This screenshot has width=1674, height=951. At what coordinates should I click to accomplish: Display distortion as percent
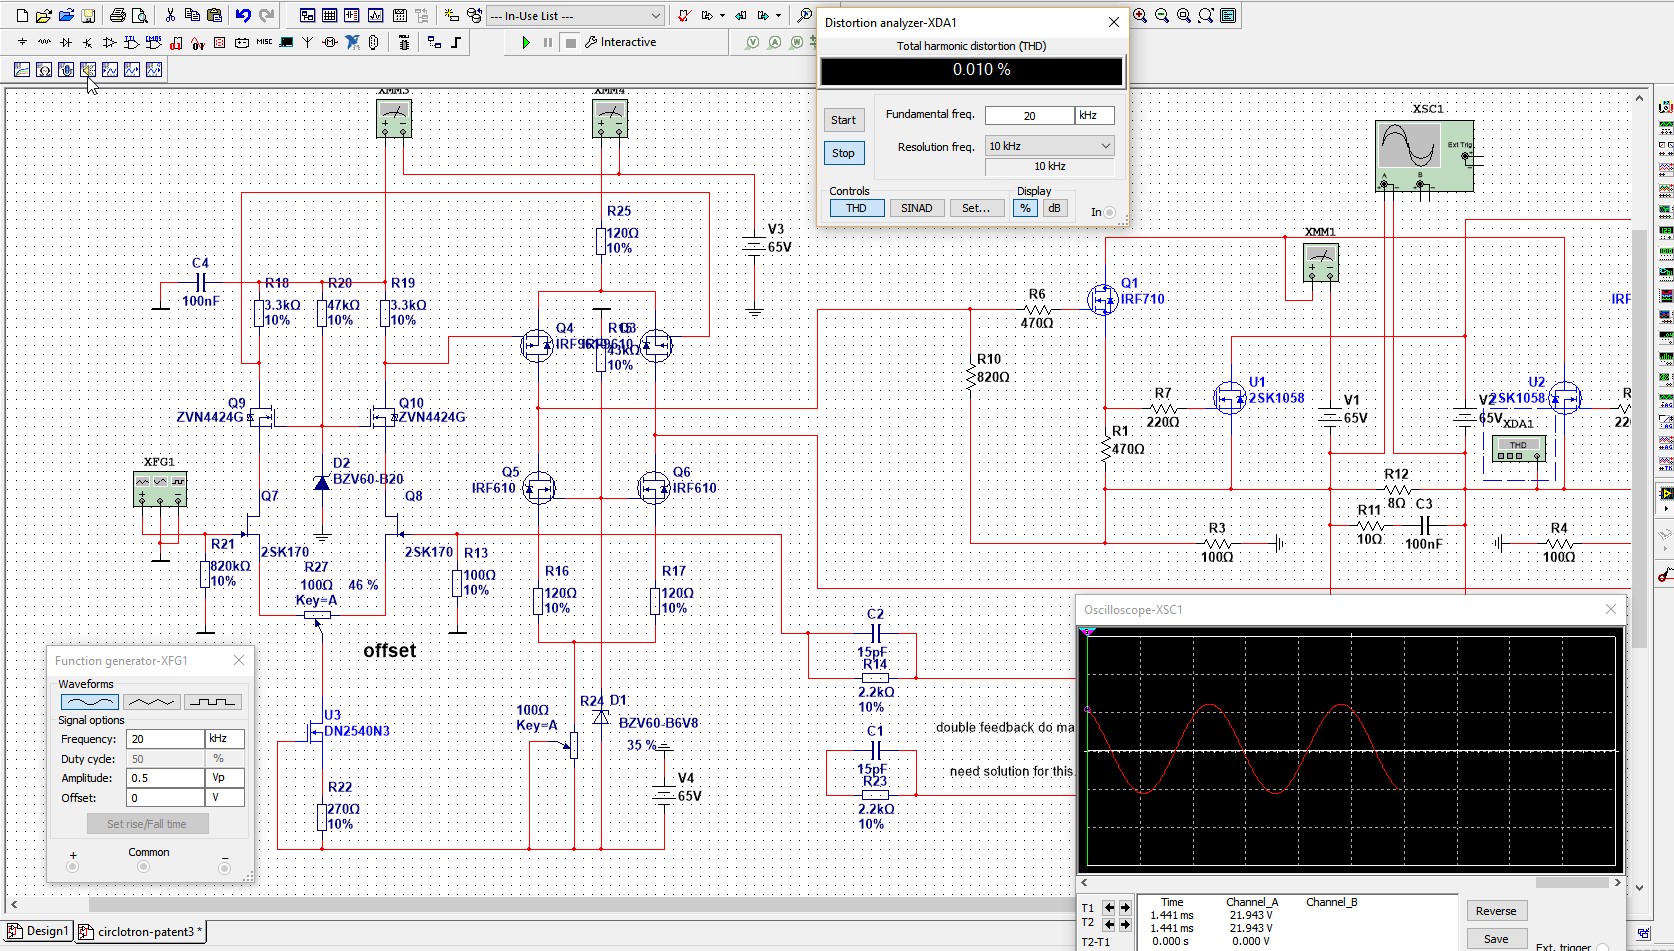tap(1025, 208)
